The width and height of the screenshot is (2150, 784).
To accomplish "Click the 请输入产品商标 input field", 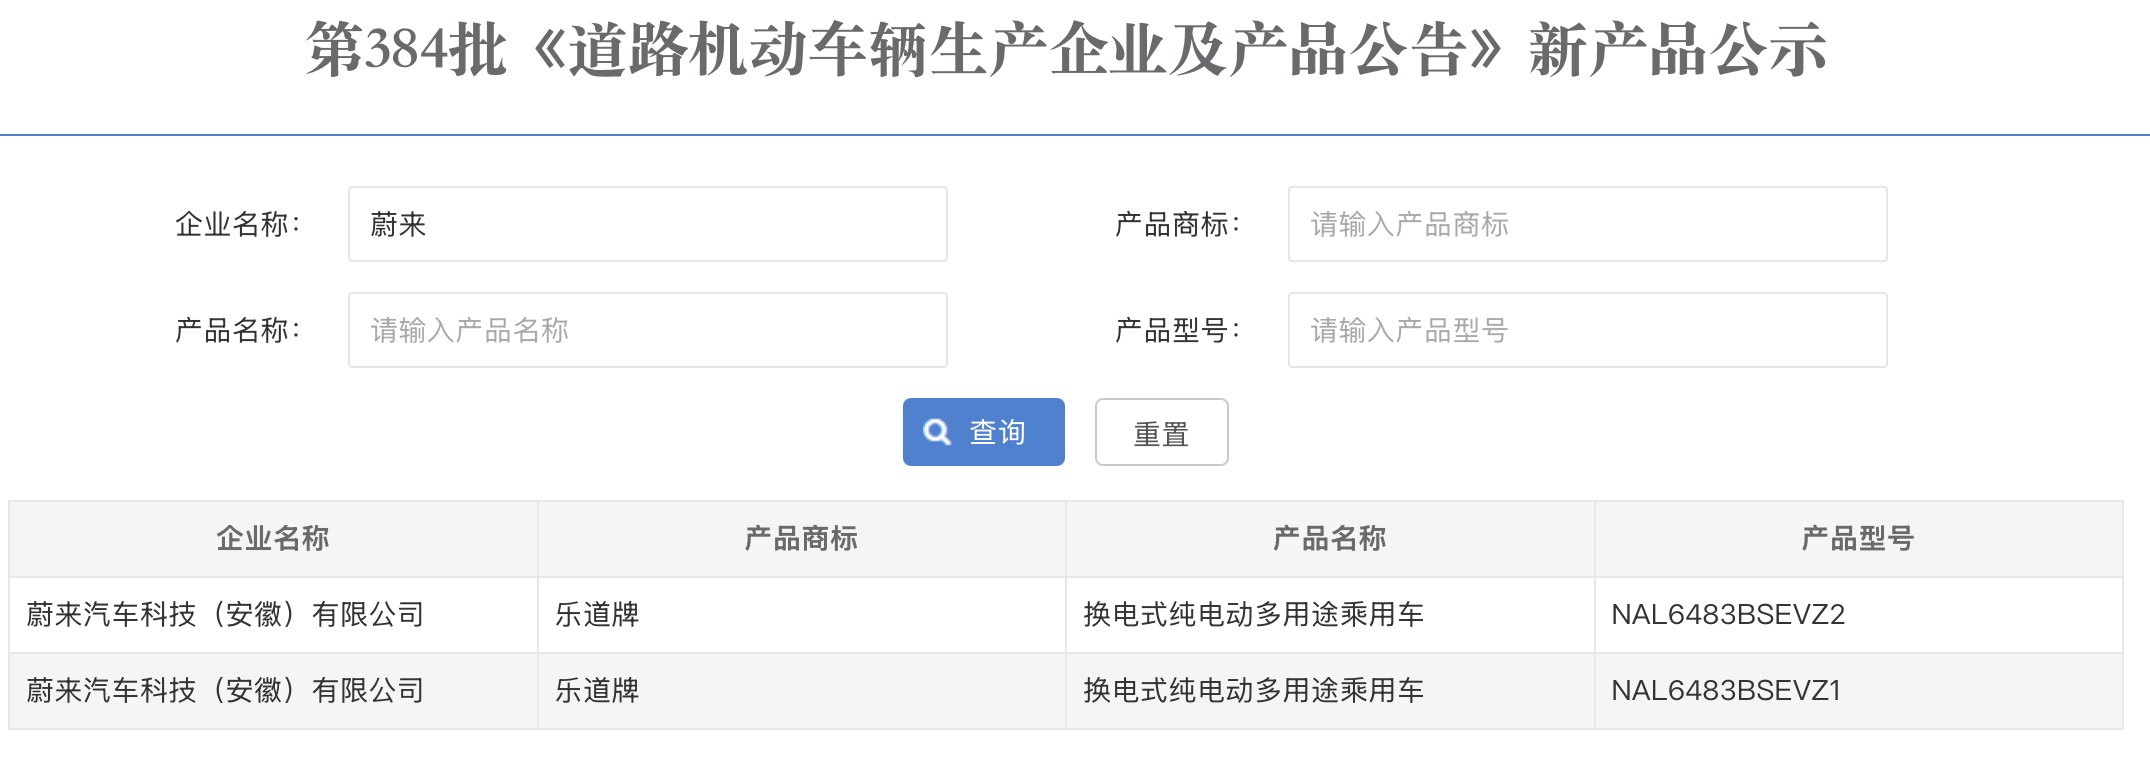I will (1587, 224).
